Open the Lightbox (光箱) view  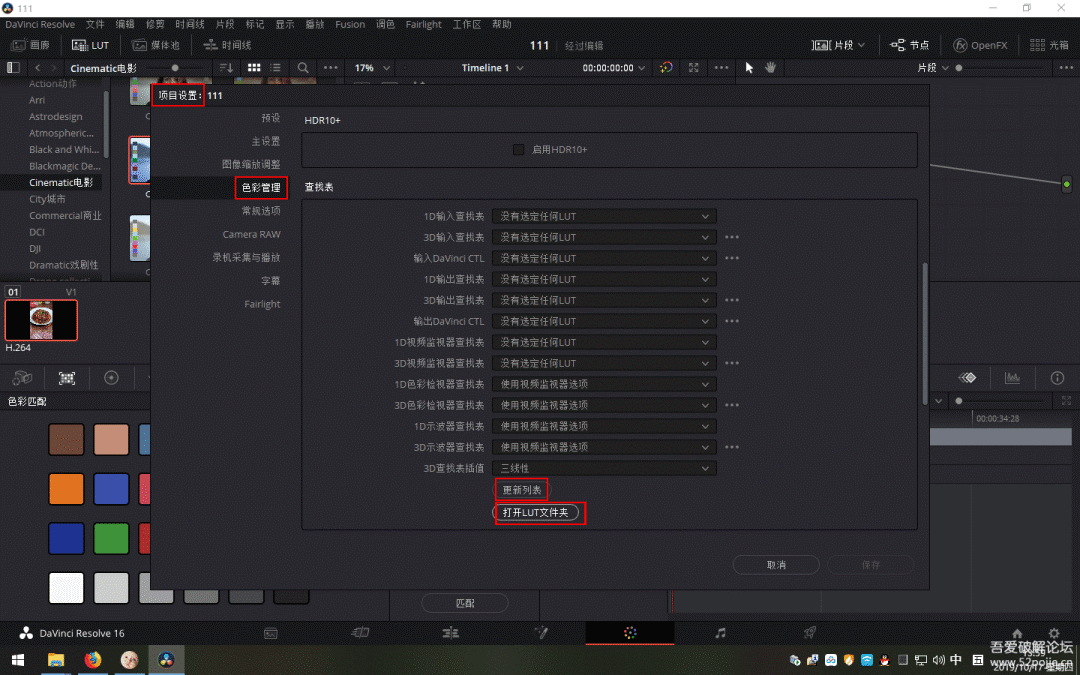(x=1049, y=45)
